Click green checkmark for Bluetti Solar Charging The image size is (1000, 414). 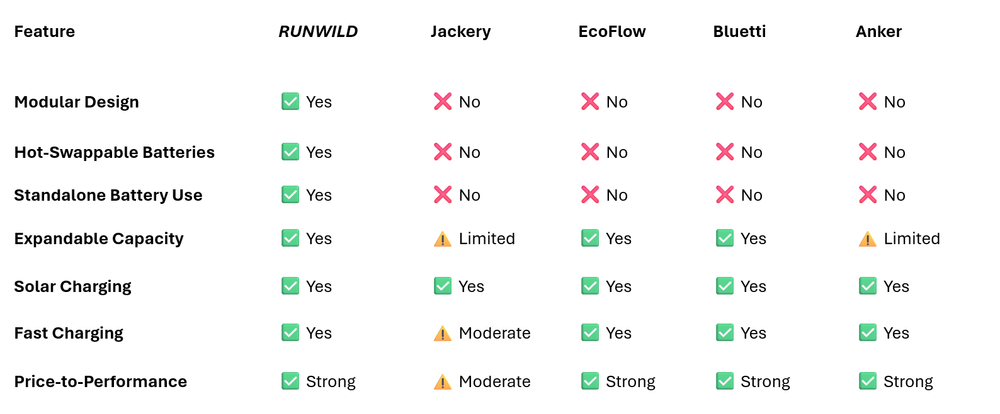(725, 286)
